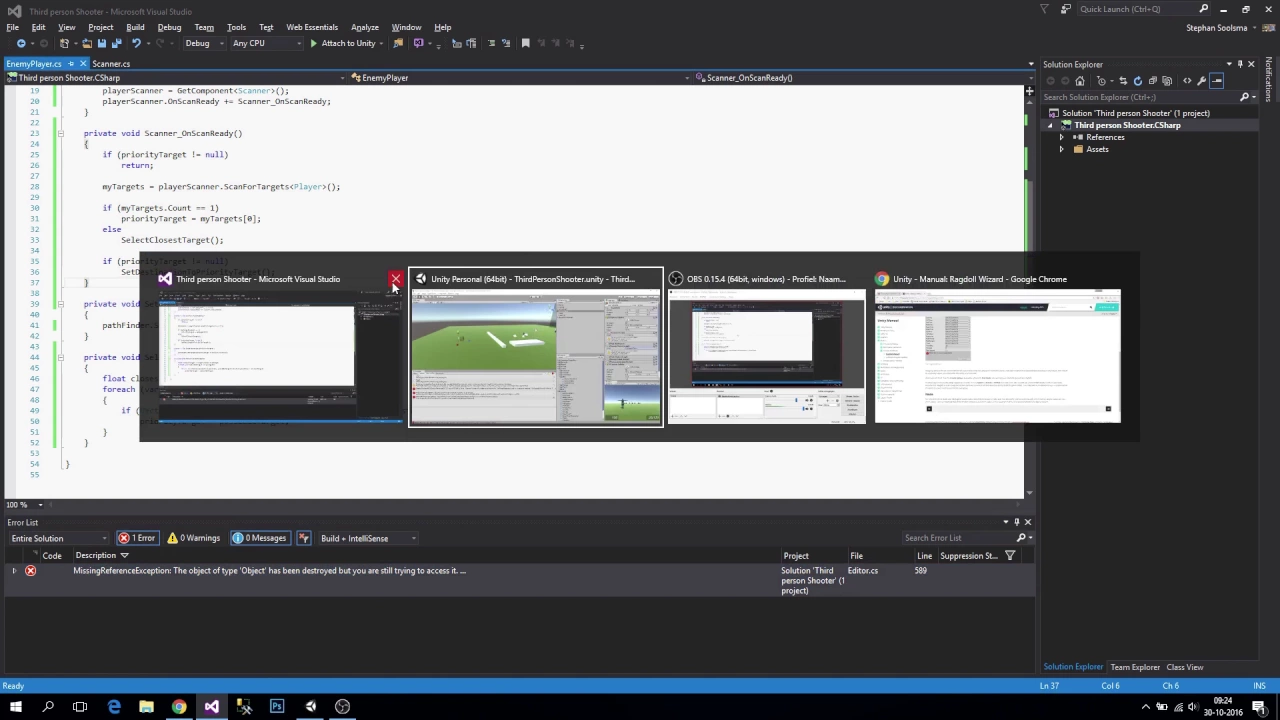Click the Navigate Backward toolbar icon
This screenshot has width=1280, height=720.
(20, 43)
